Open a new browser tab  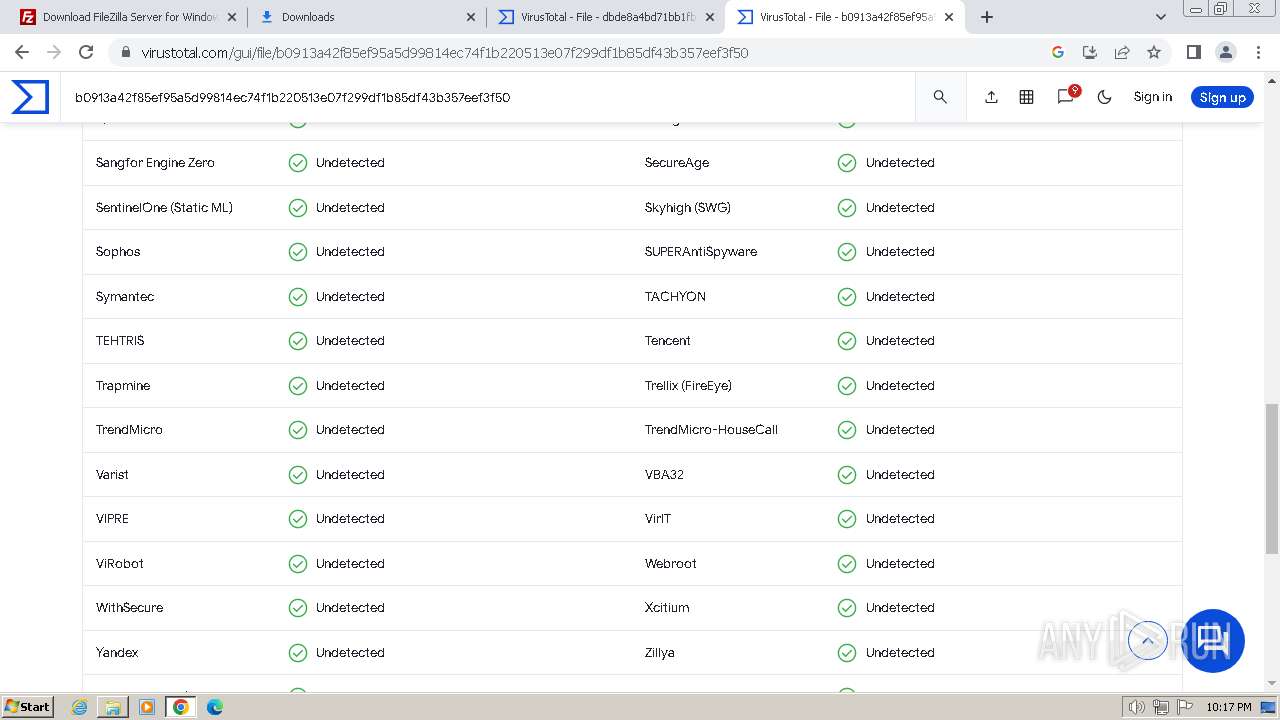point(987,17)
